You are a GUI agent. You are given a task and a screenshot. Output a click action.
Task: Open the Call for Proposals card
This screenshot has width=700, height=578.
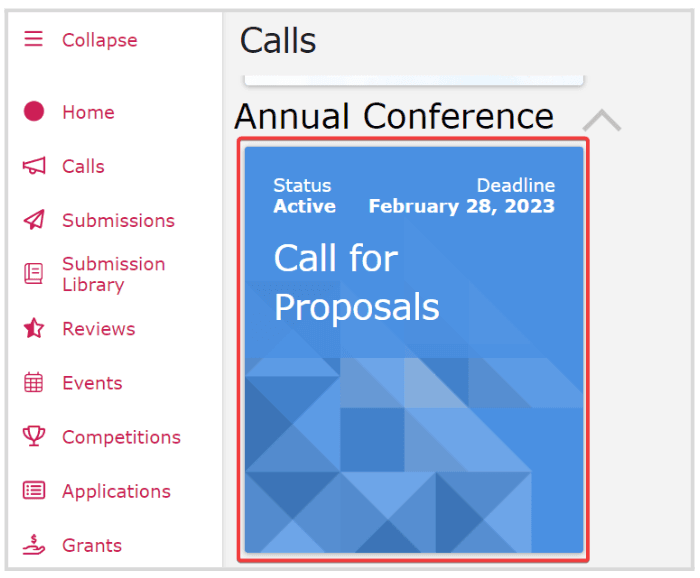tap(414, 349)
